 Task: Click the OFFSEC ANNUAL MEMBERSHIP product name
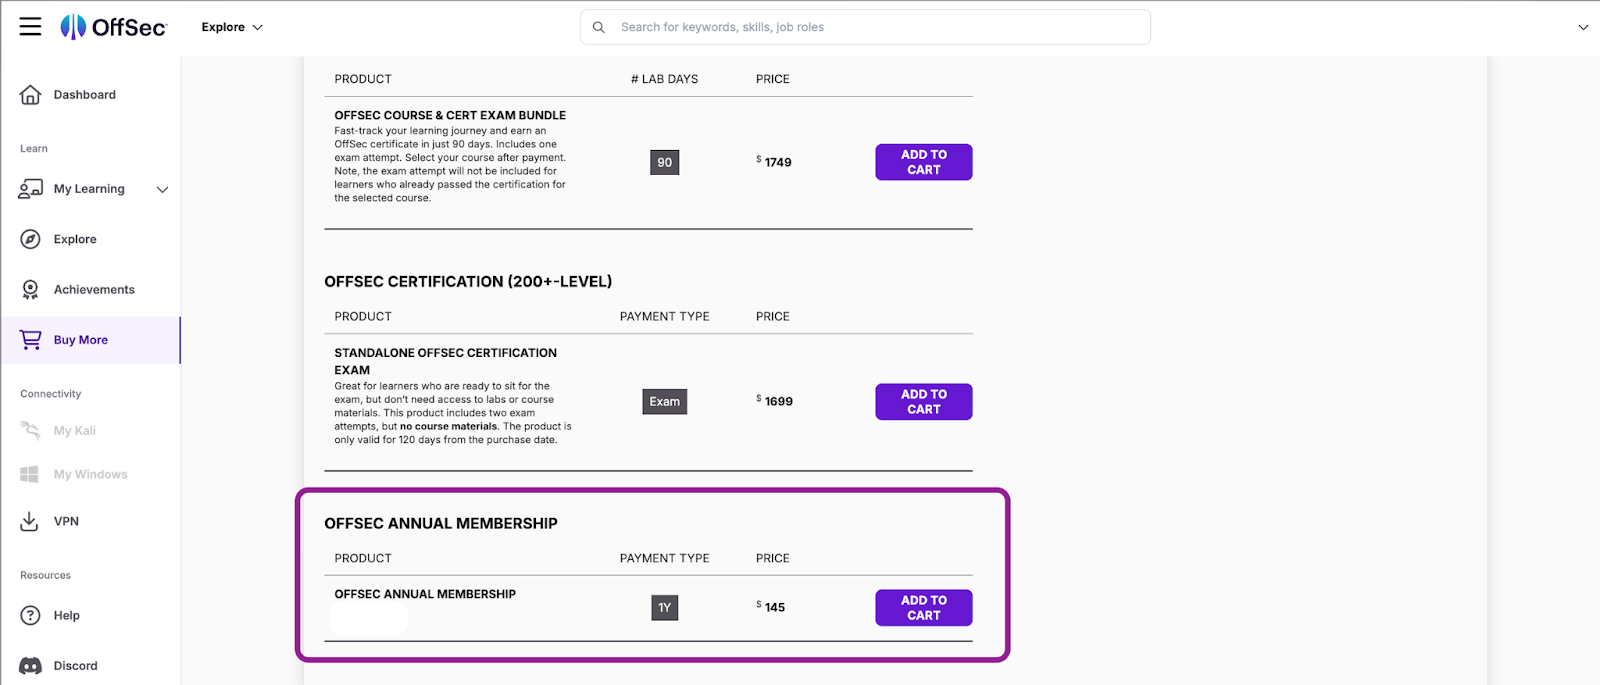pyautogui.click(x=425, y=594)
